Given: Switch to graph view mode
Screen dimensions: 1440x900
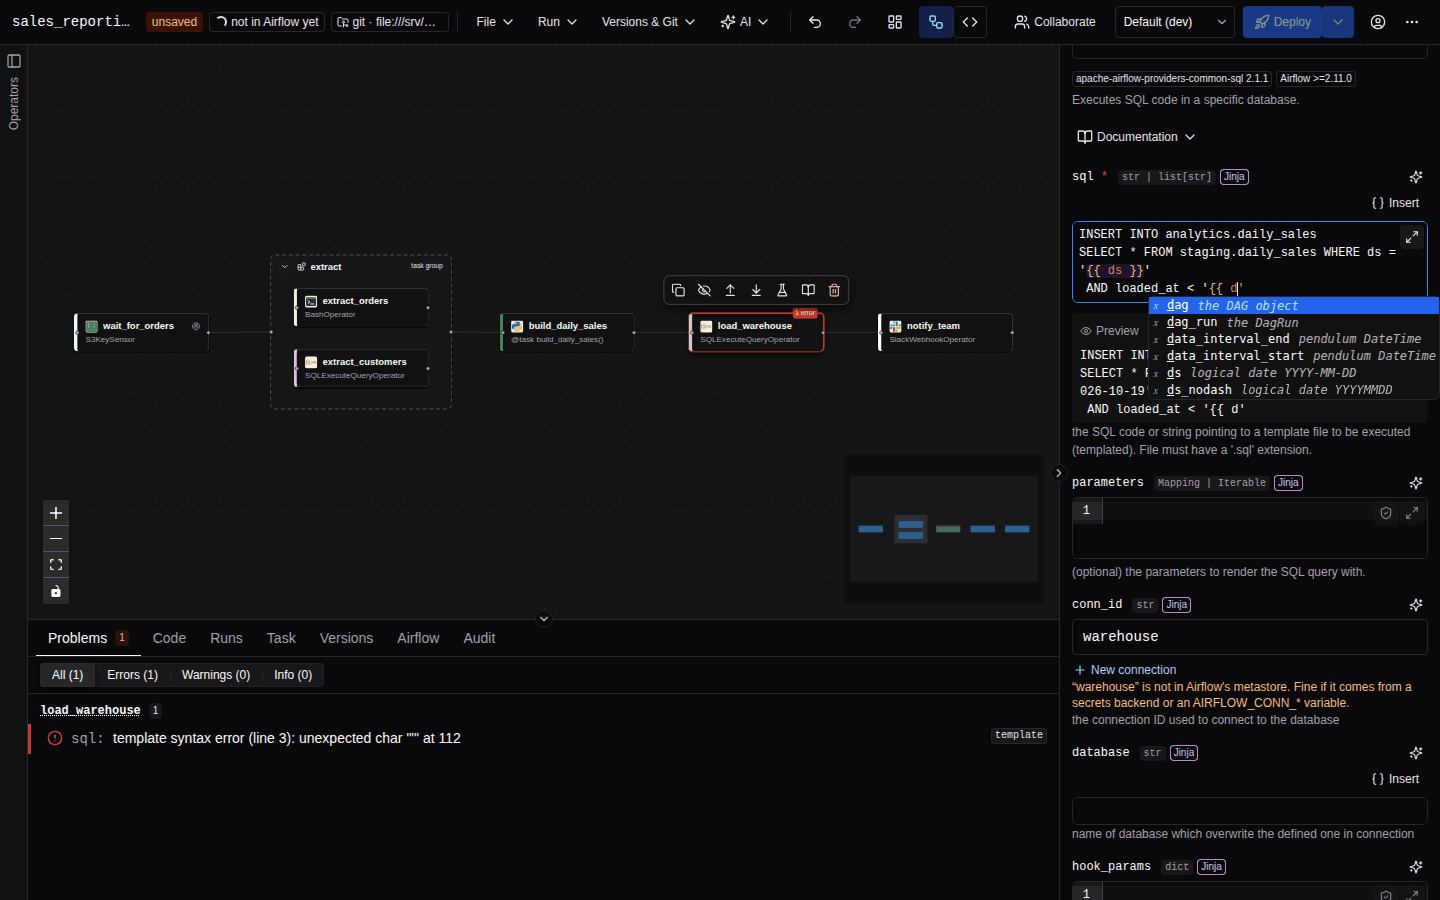Looking at the screenshot, I should click(x=936, y=22).
